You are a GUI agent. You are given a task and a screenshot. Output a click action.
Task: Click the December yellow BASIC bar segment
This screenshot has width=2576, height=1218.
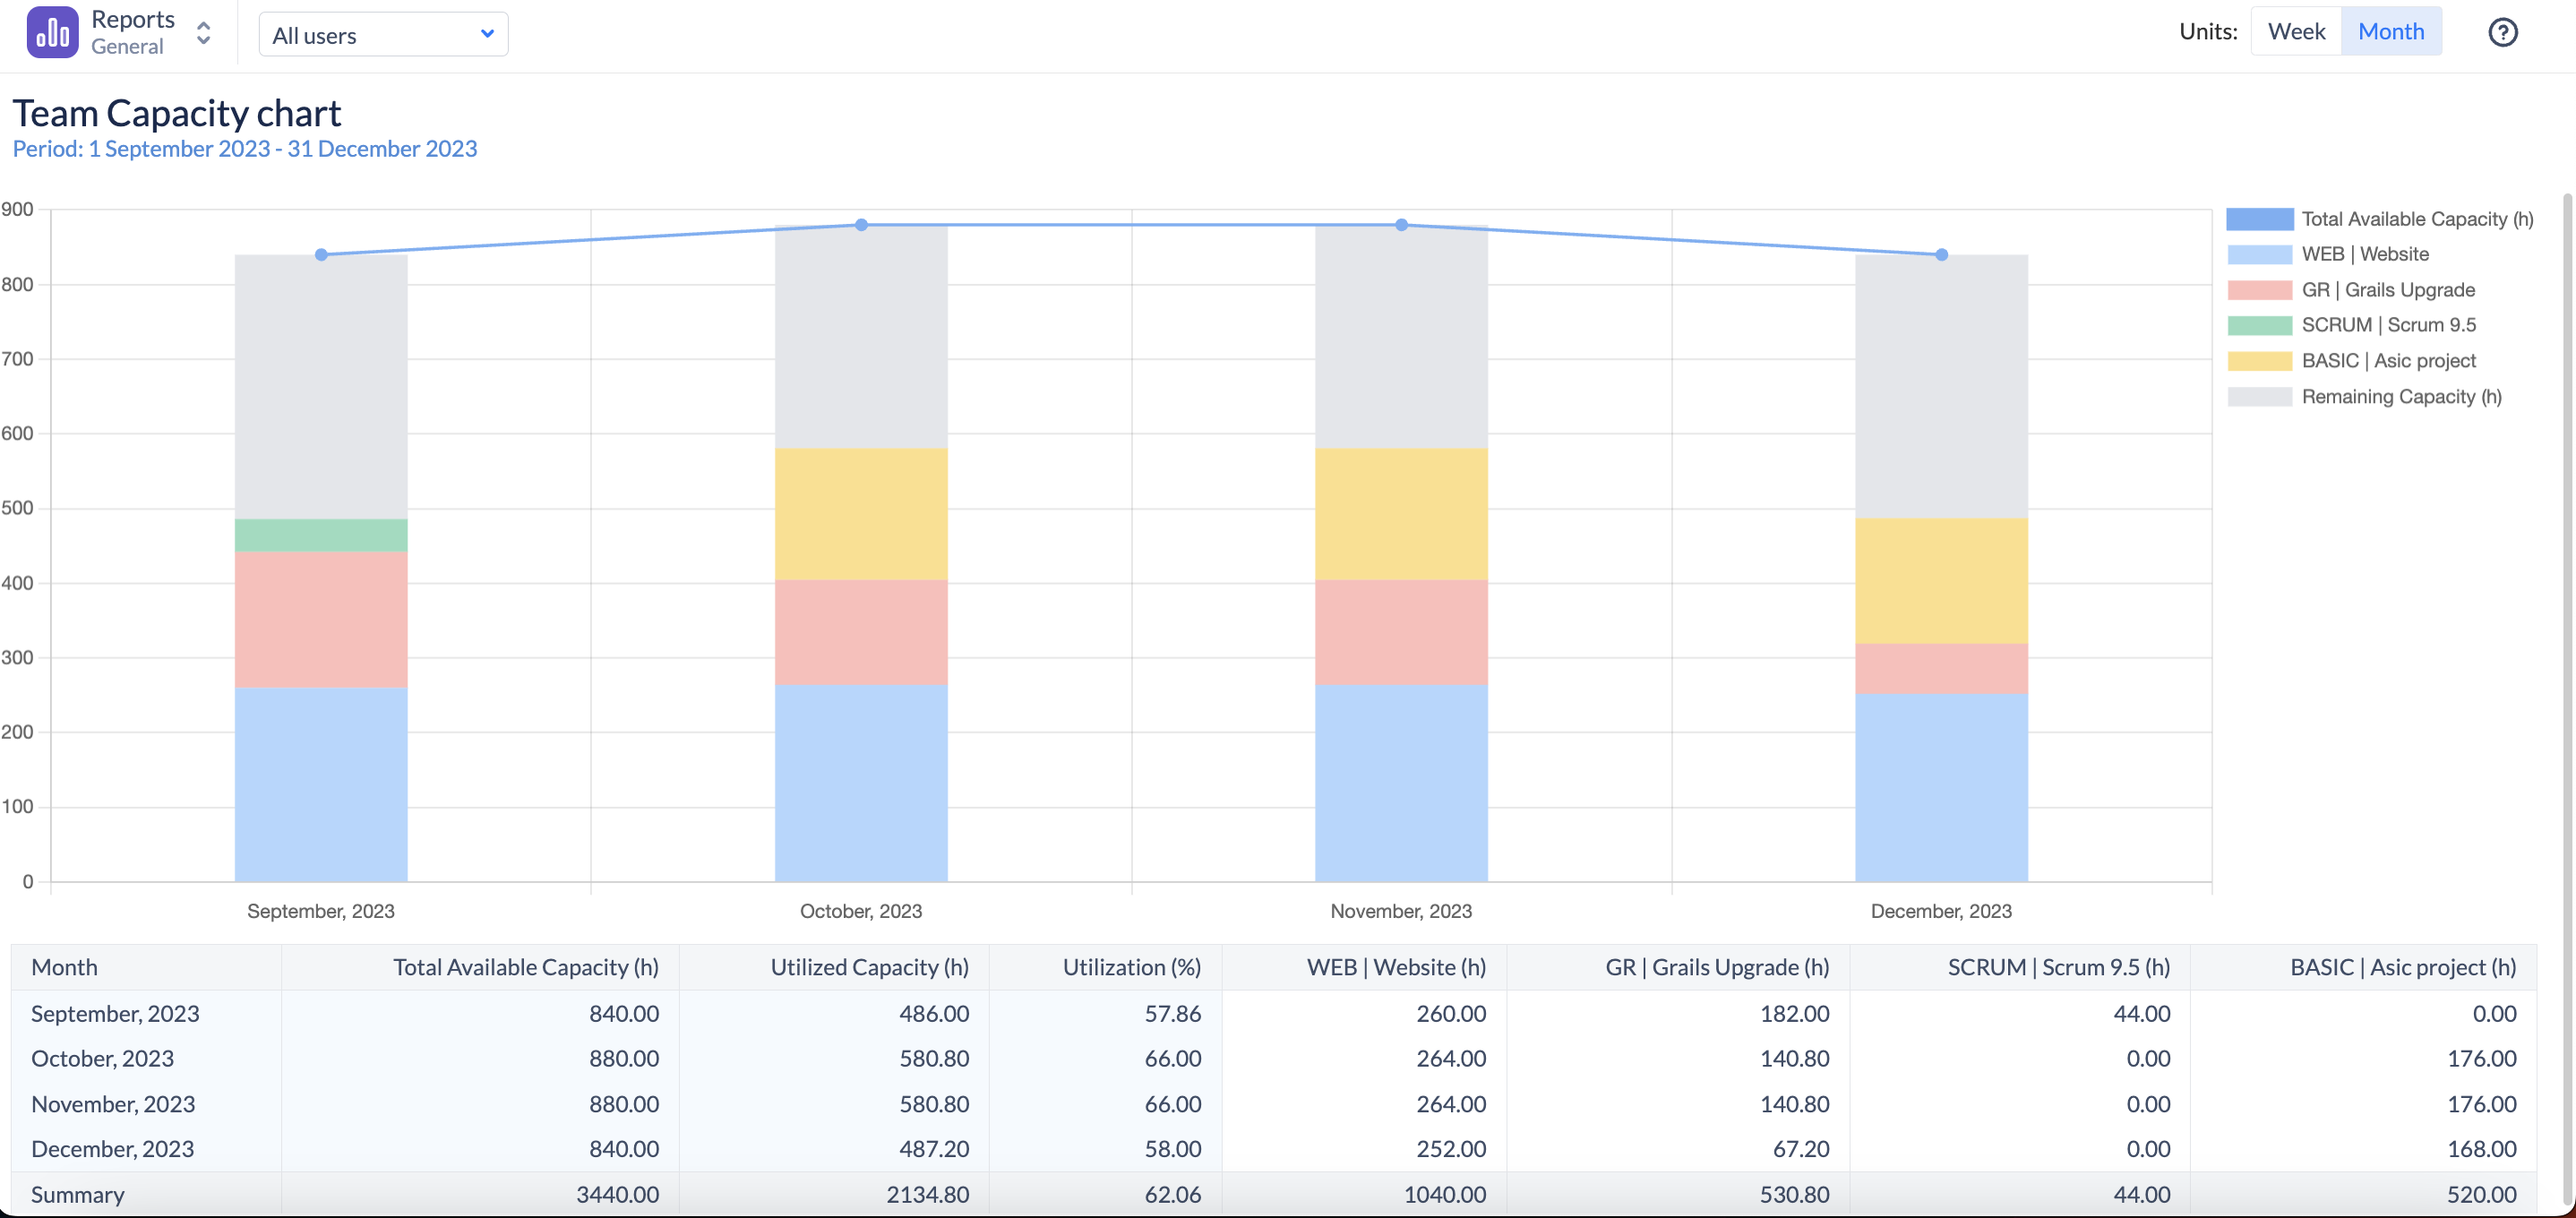(x=1940, y=580)
